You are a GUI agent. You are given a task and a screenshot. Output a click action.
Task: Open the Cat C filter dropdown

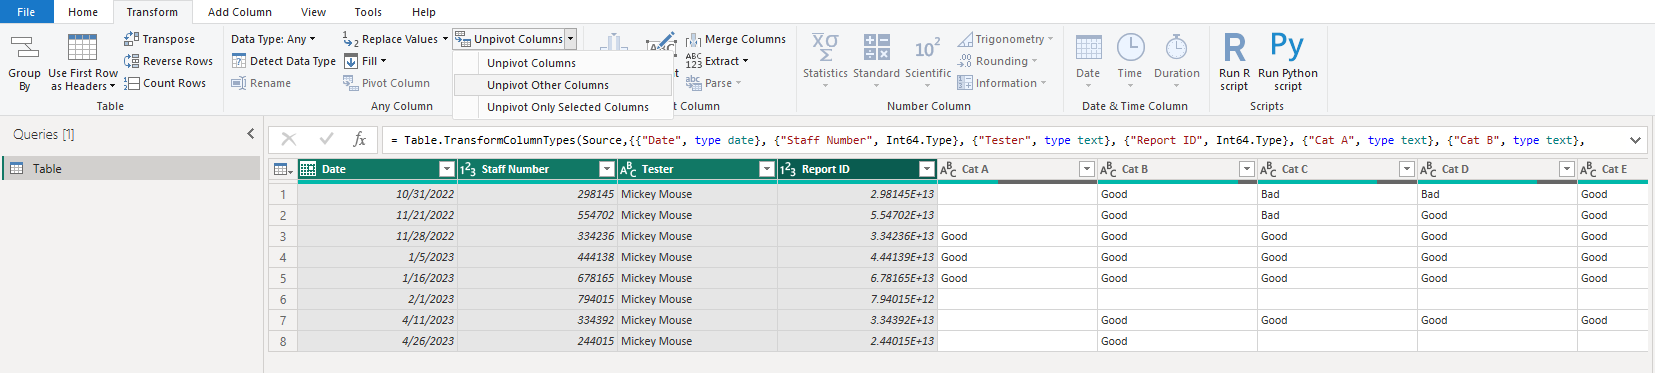[x=1407, y=169]
